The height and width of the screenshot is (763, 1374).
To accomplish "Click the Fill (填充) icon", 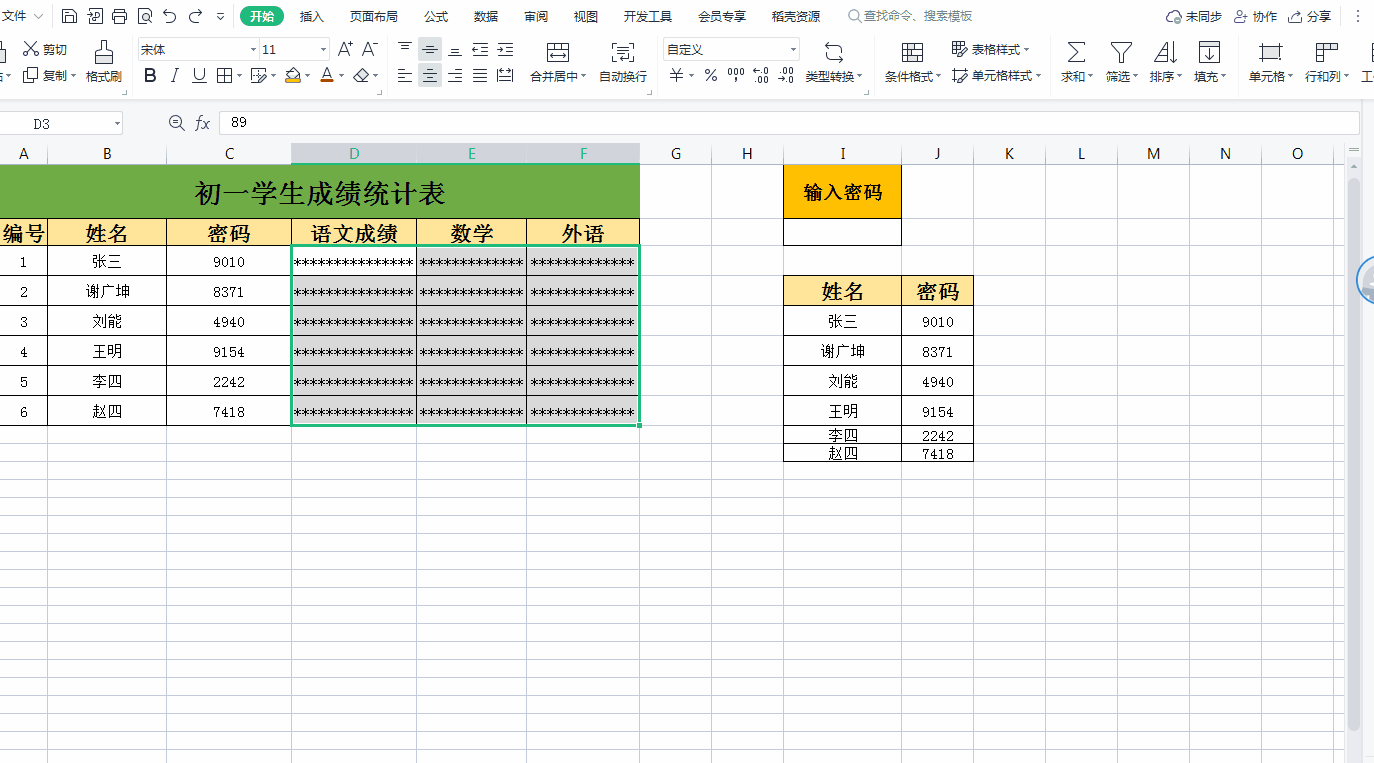I will [x=1209, y=52].
